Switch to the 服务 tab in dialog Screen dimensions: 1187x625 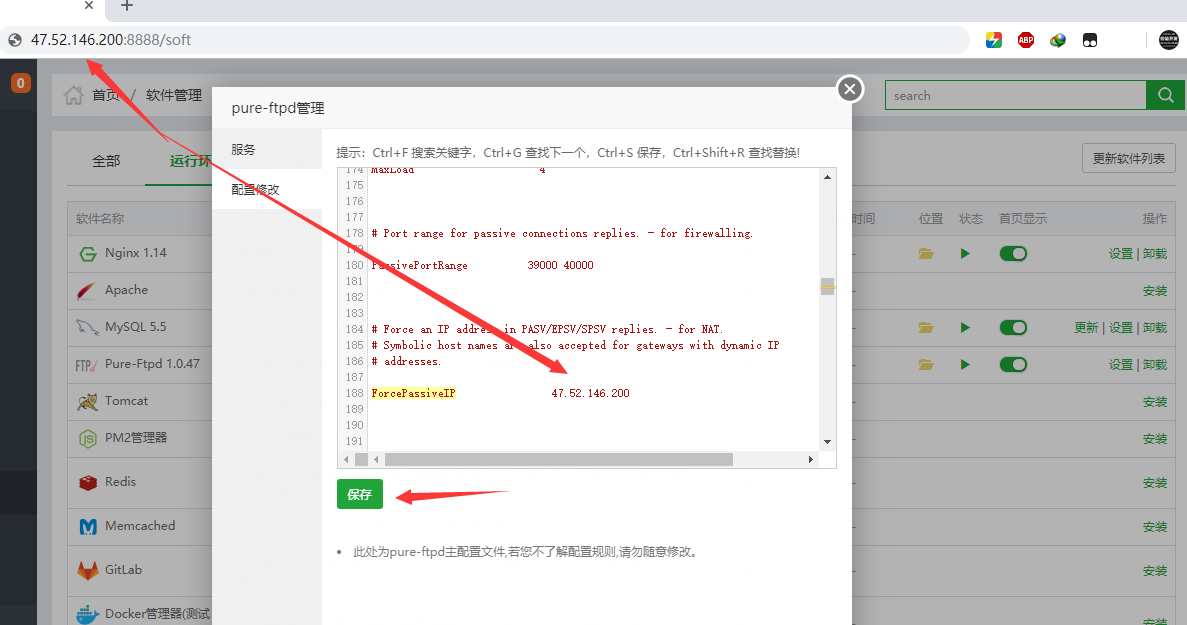[244, 150]
